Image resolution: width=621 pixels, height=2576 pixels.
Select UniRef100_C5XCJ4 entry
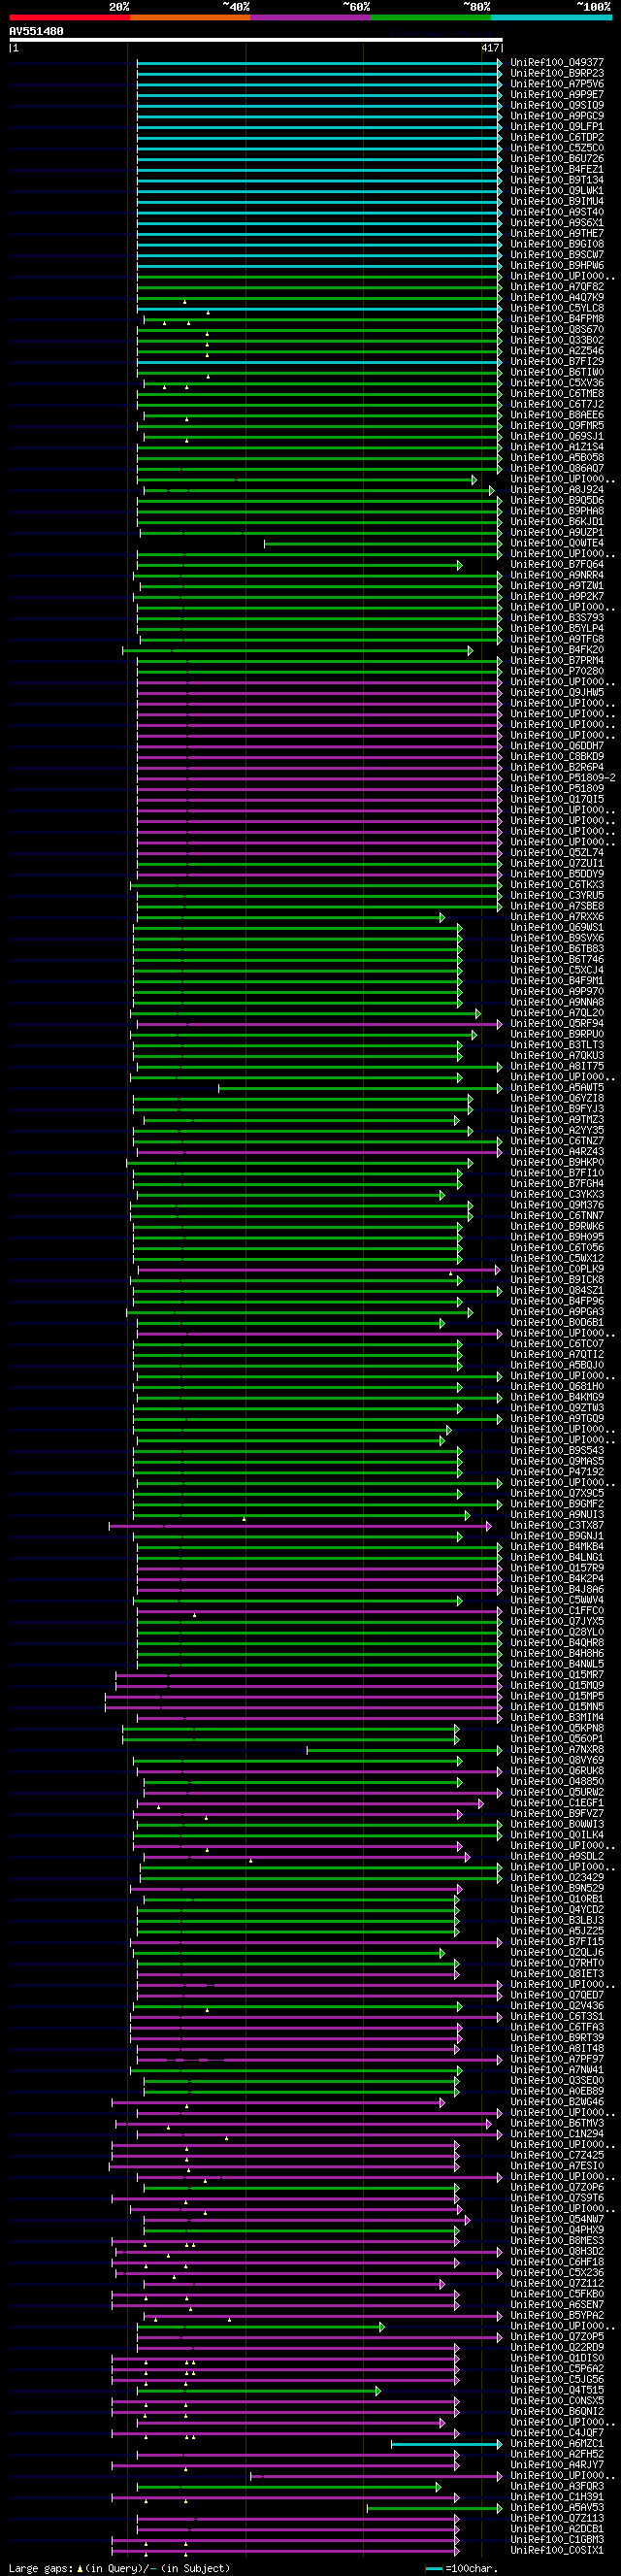point(557,969)
